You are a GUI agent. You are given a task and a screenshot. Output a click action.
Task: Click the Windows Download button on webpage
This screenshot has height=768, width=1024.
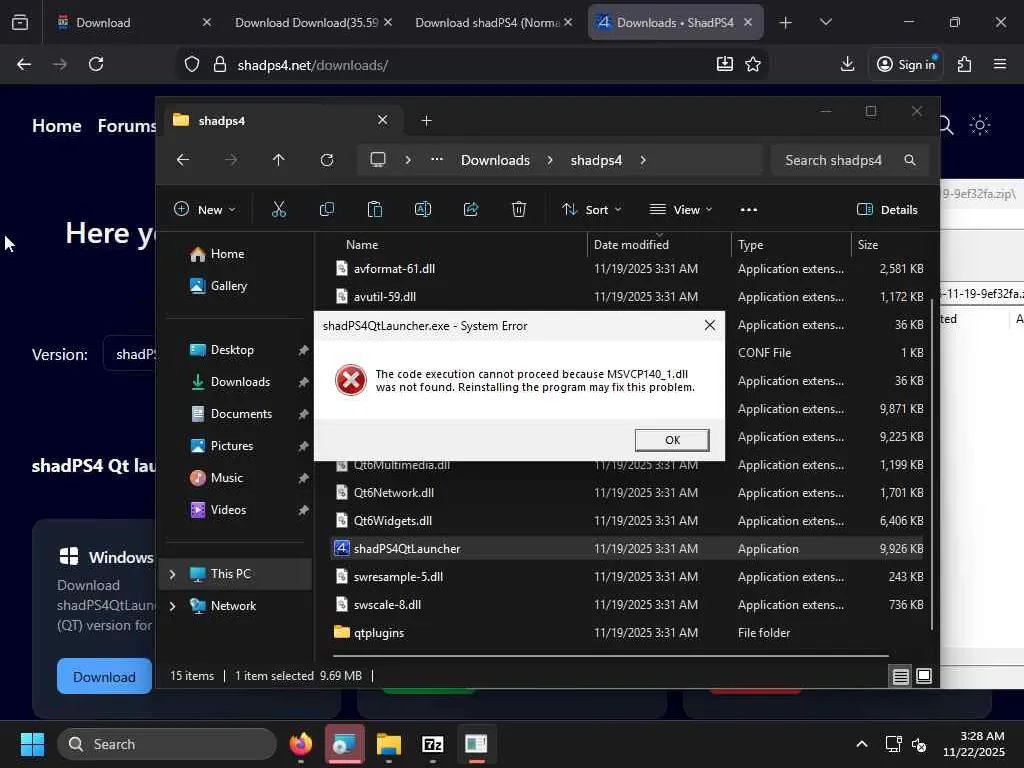coord(104,677)
